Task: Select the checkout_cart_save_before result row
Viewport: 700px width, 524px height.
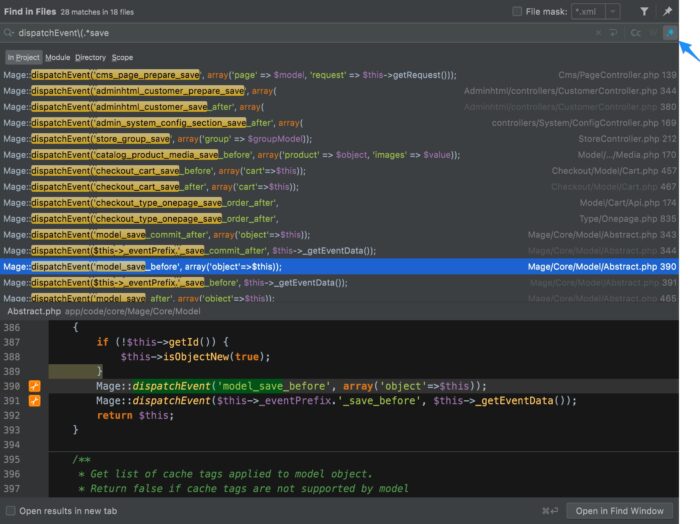Action: tap(339, 171)
